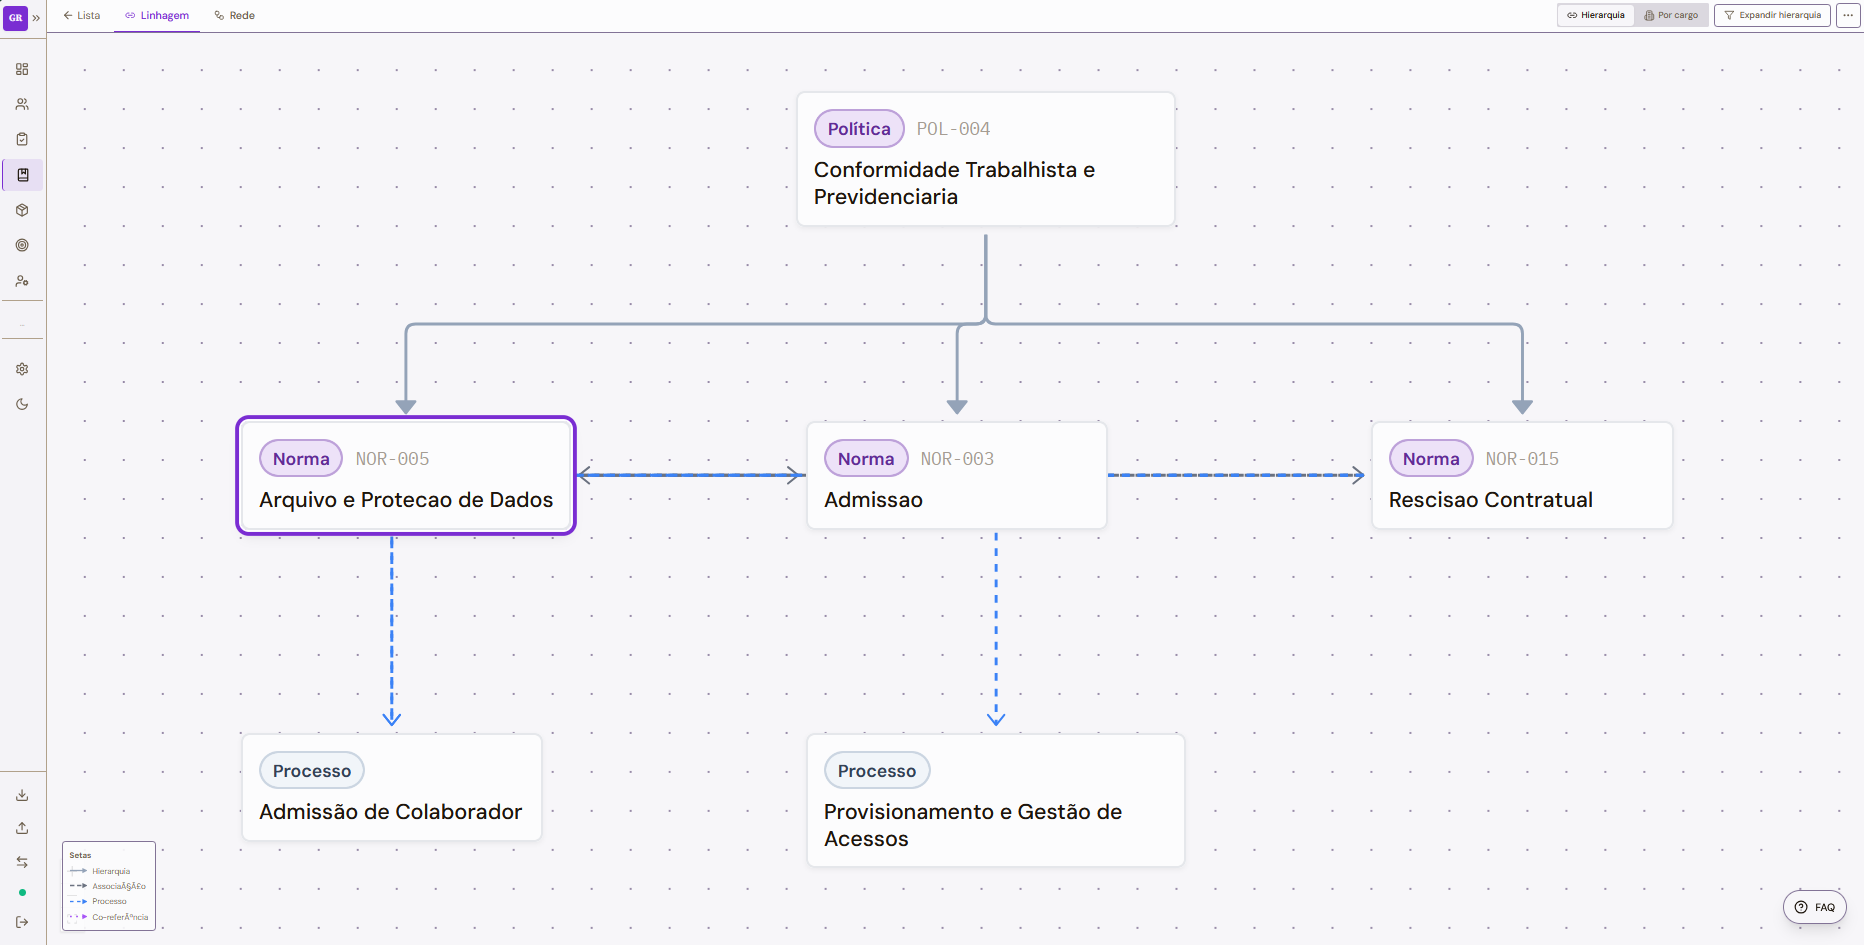Image resolution: width=1864 pixels, height=945 pixels.
Task: Click the Hierarquia legend entry
Action: click(x=100, y=871)
